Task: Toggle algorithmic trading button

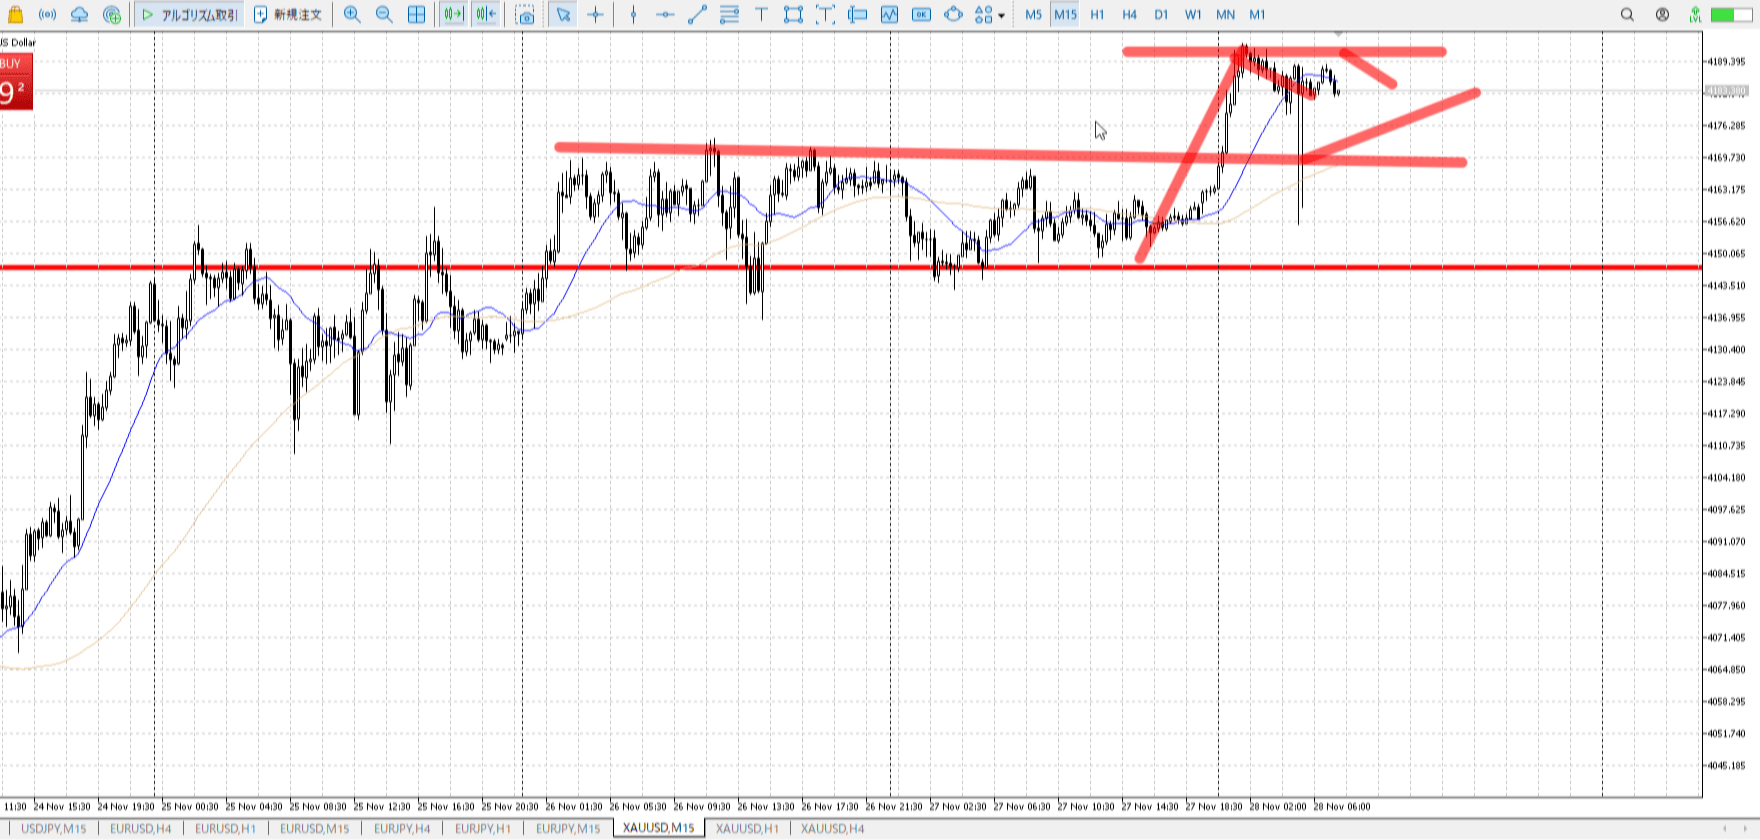Action: (190, 15)
